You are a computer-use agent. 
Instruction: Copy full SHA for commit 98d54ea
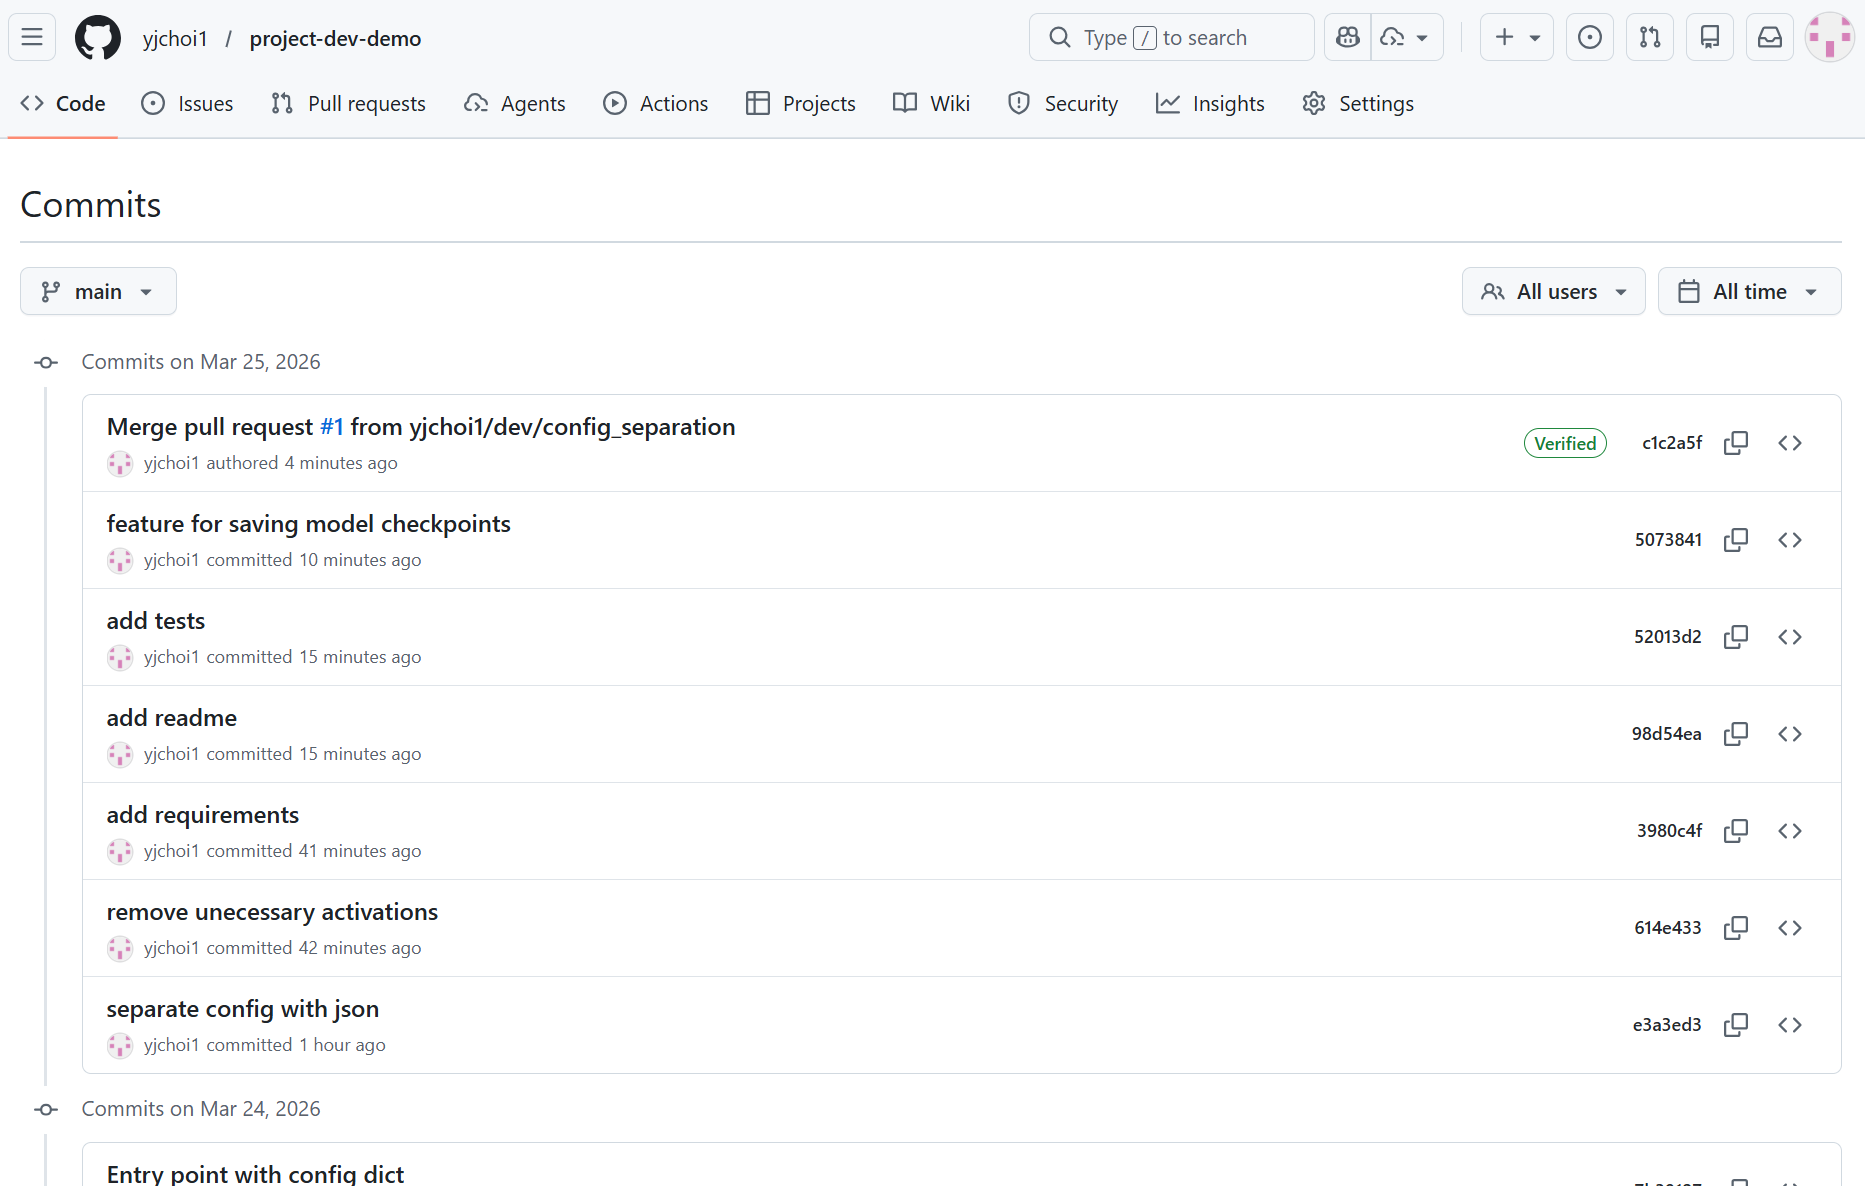coord(1736,734)
